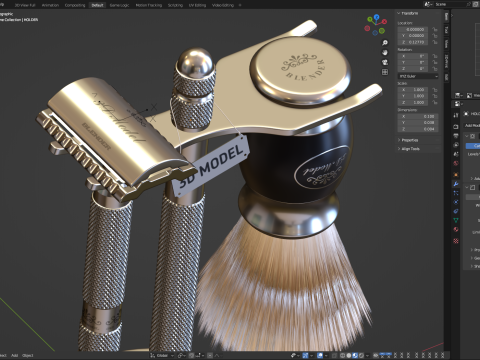Select solid viewport shading mode
The image size is (480, 360).
pyautogui.click(x=349, y=355)
